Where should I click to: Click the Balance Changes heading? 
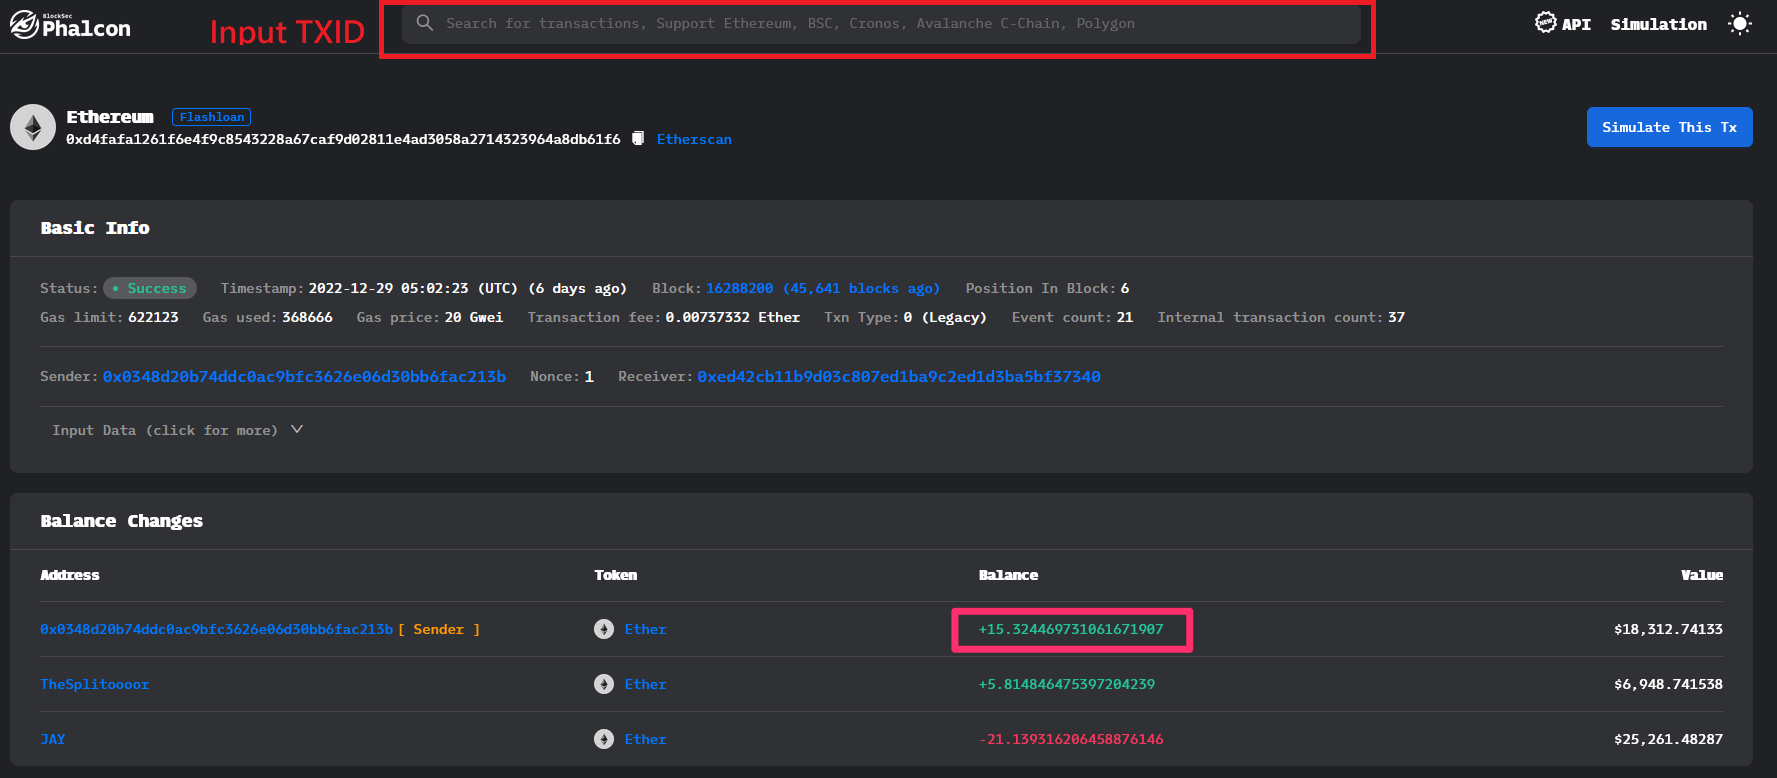pyautogui.click(x=122, y=521)
